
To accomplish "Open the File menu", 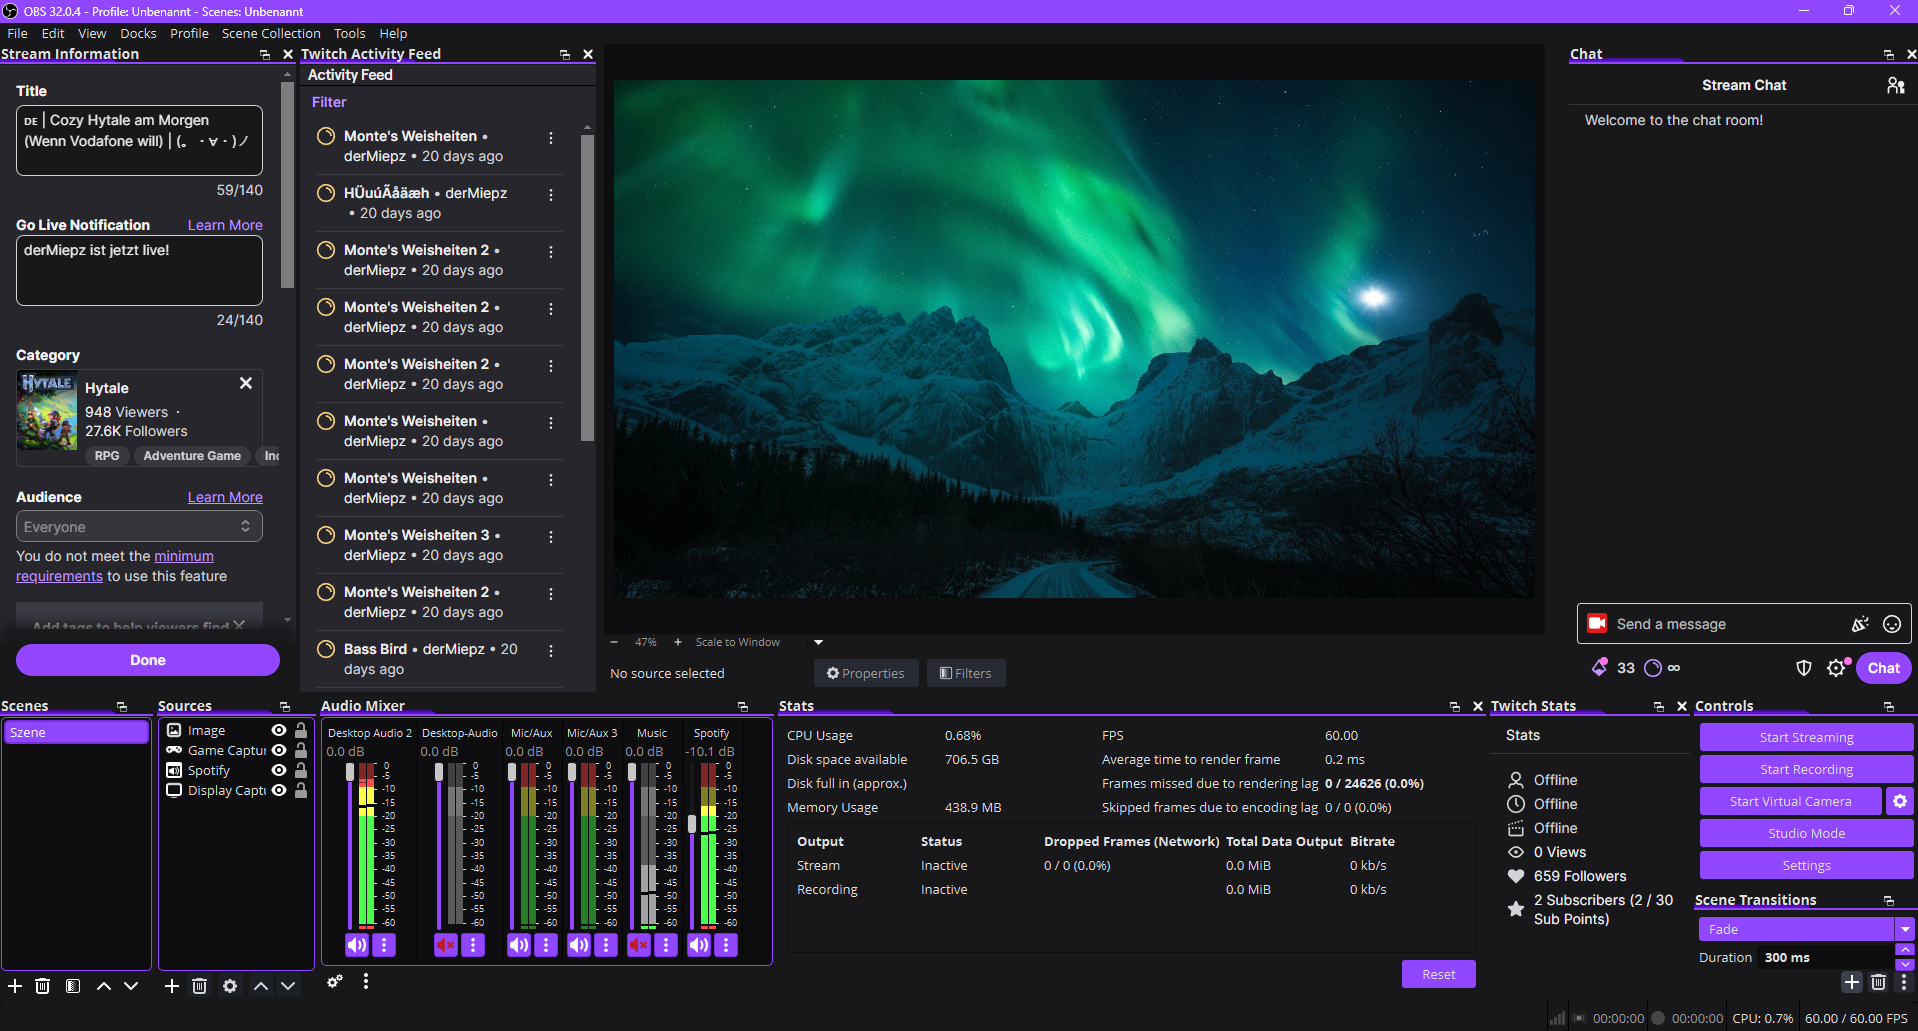I will coord(17,33).
